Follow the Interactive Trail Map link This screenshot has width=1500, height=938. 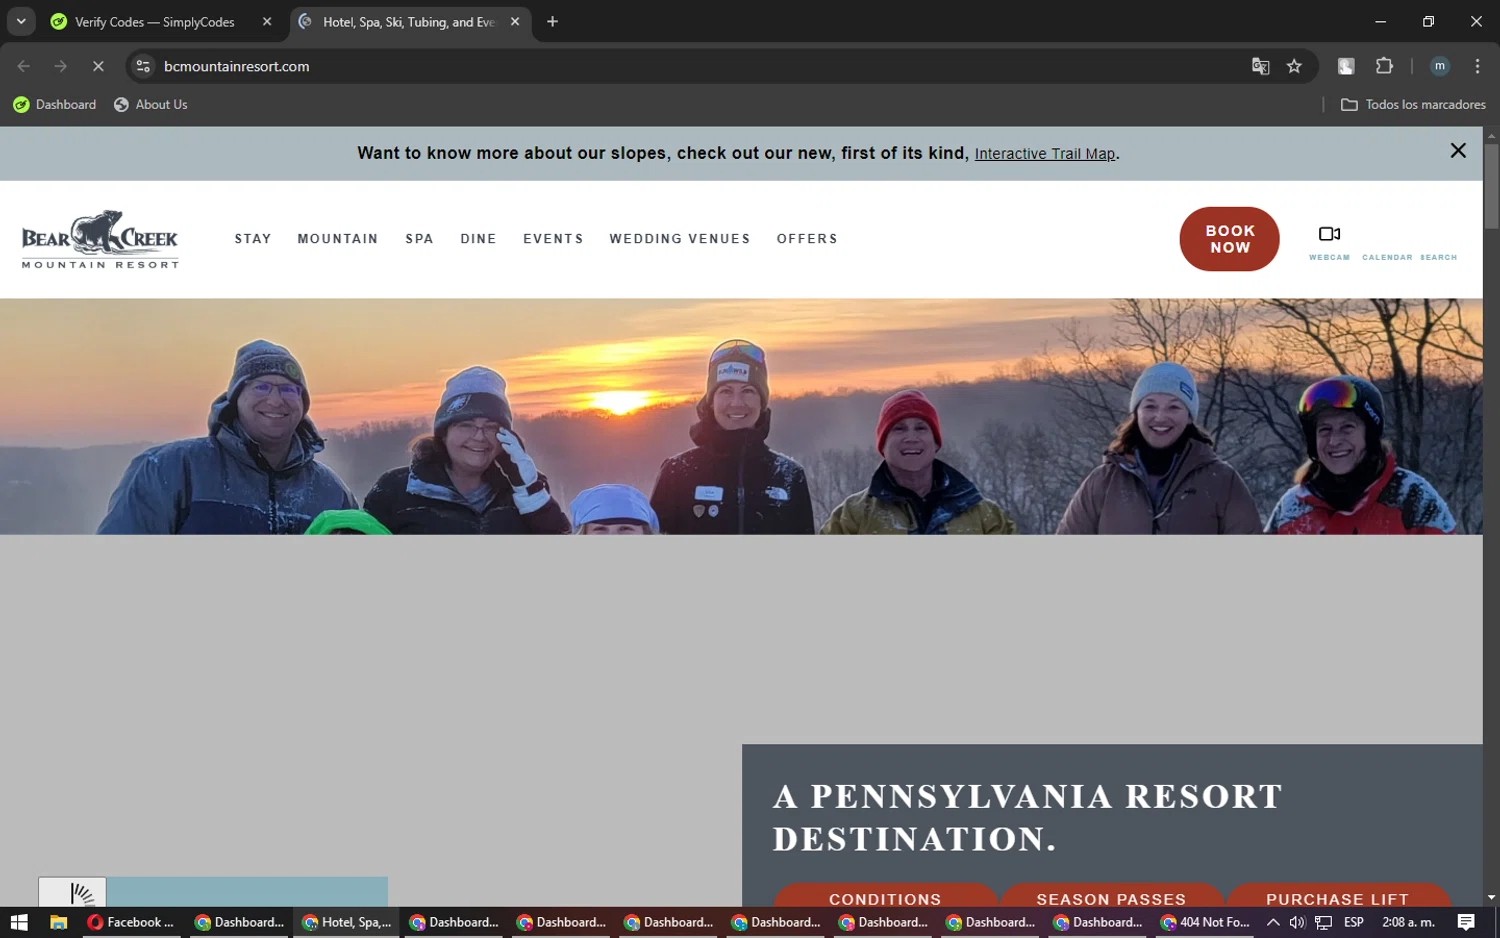click(x=1045, y=154)
